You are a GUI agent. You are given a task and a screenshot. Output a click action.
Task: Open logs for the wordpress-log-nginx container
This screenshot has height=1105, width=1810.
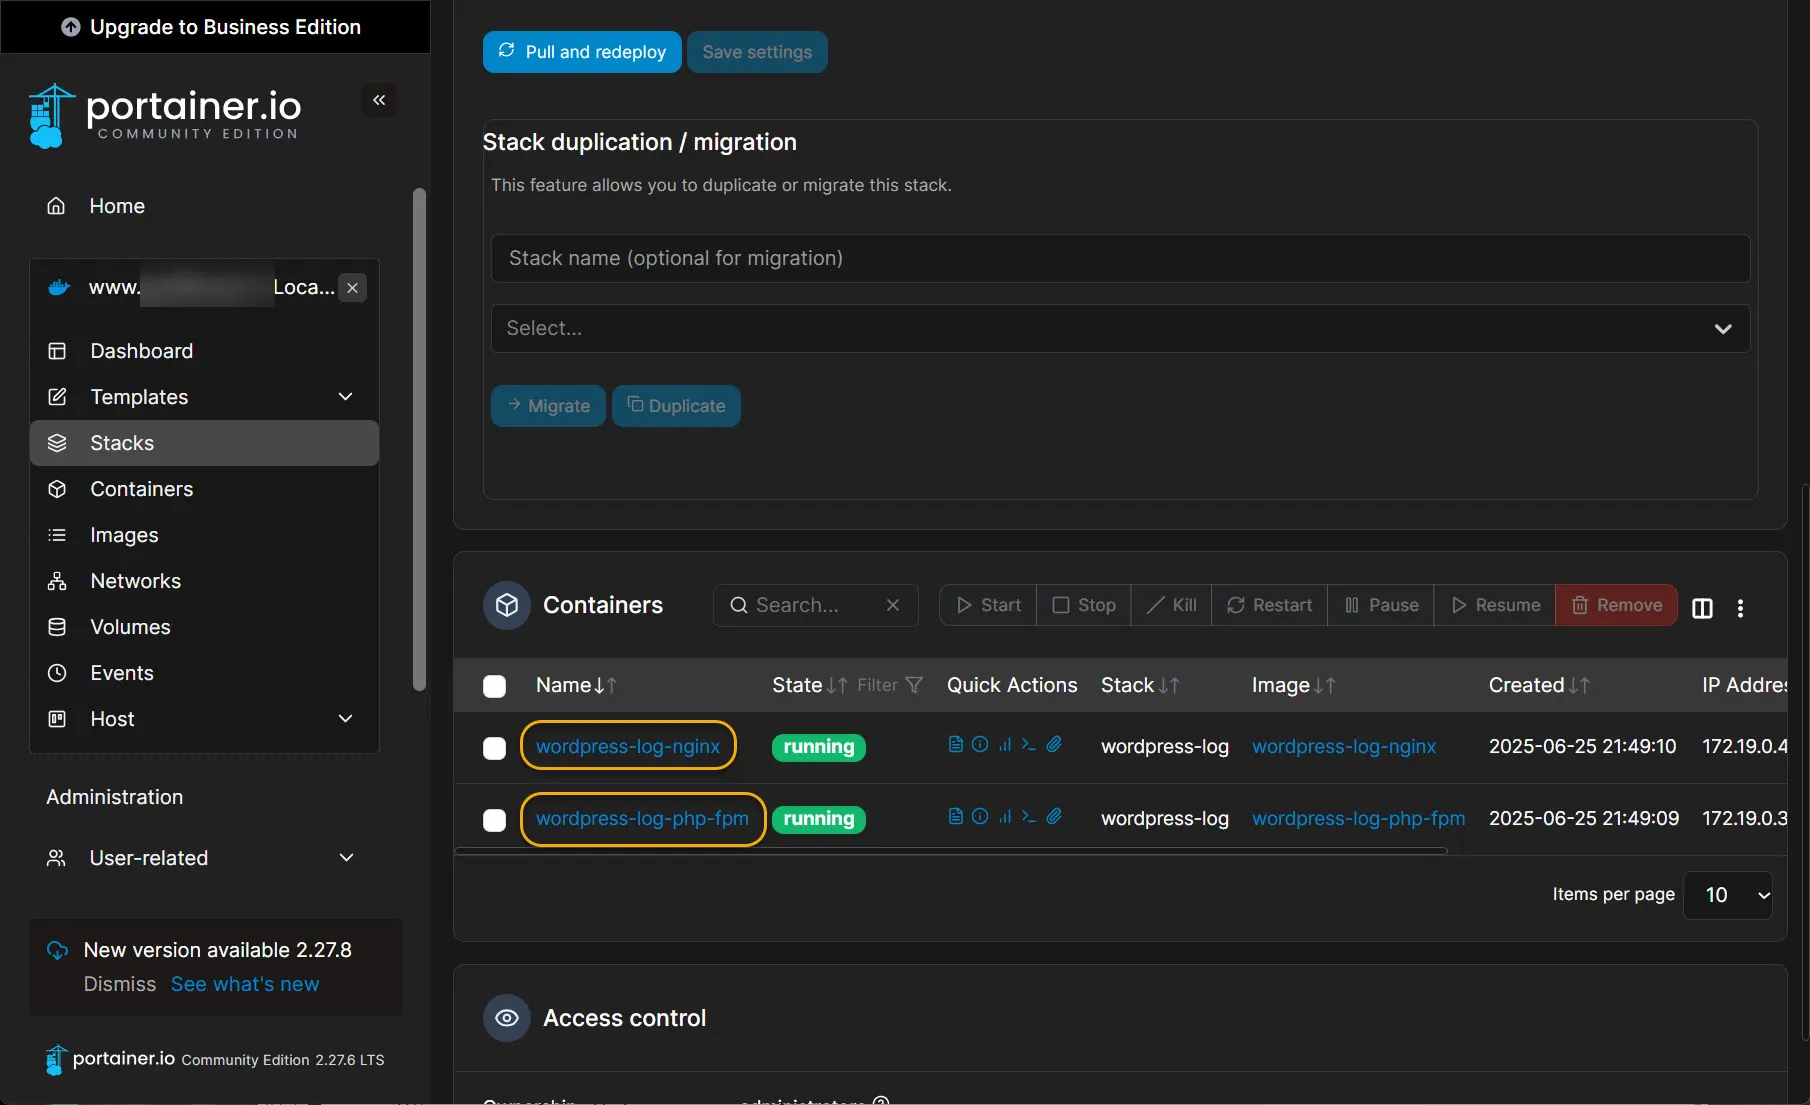(x=955, y=744)
